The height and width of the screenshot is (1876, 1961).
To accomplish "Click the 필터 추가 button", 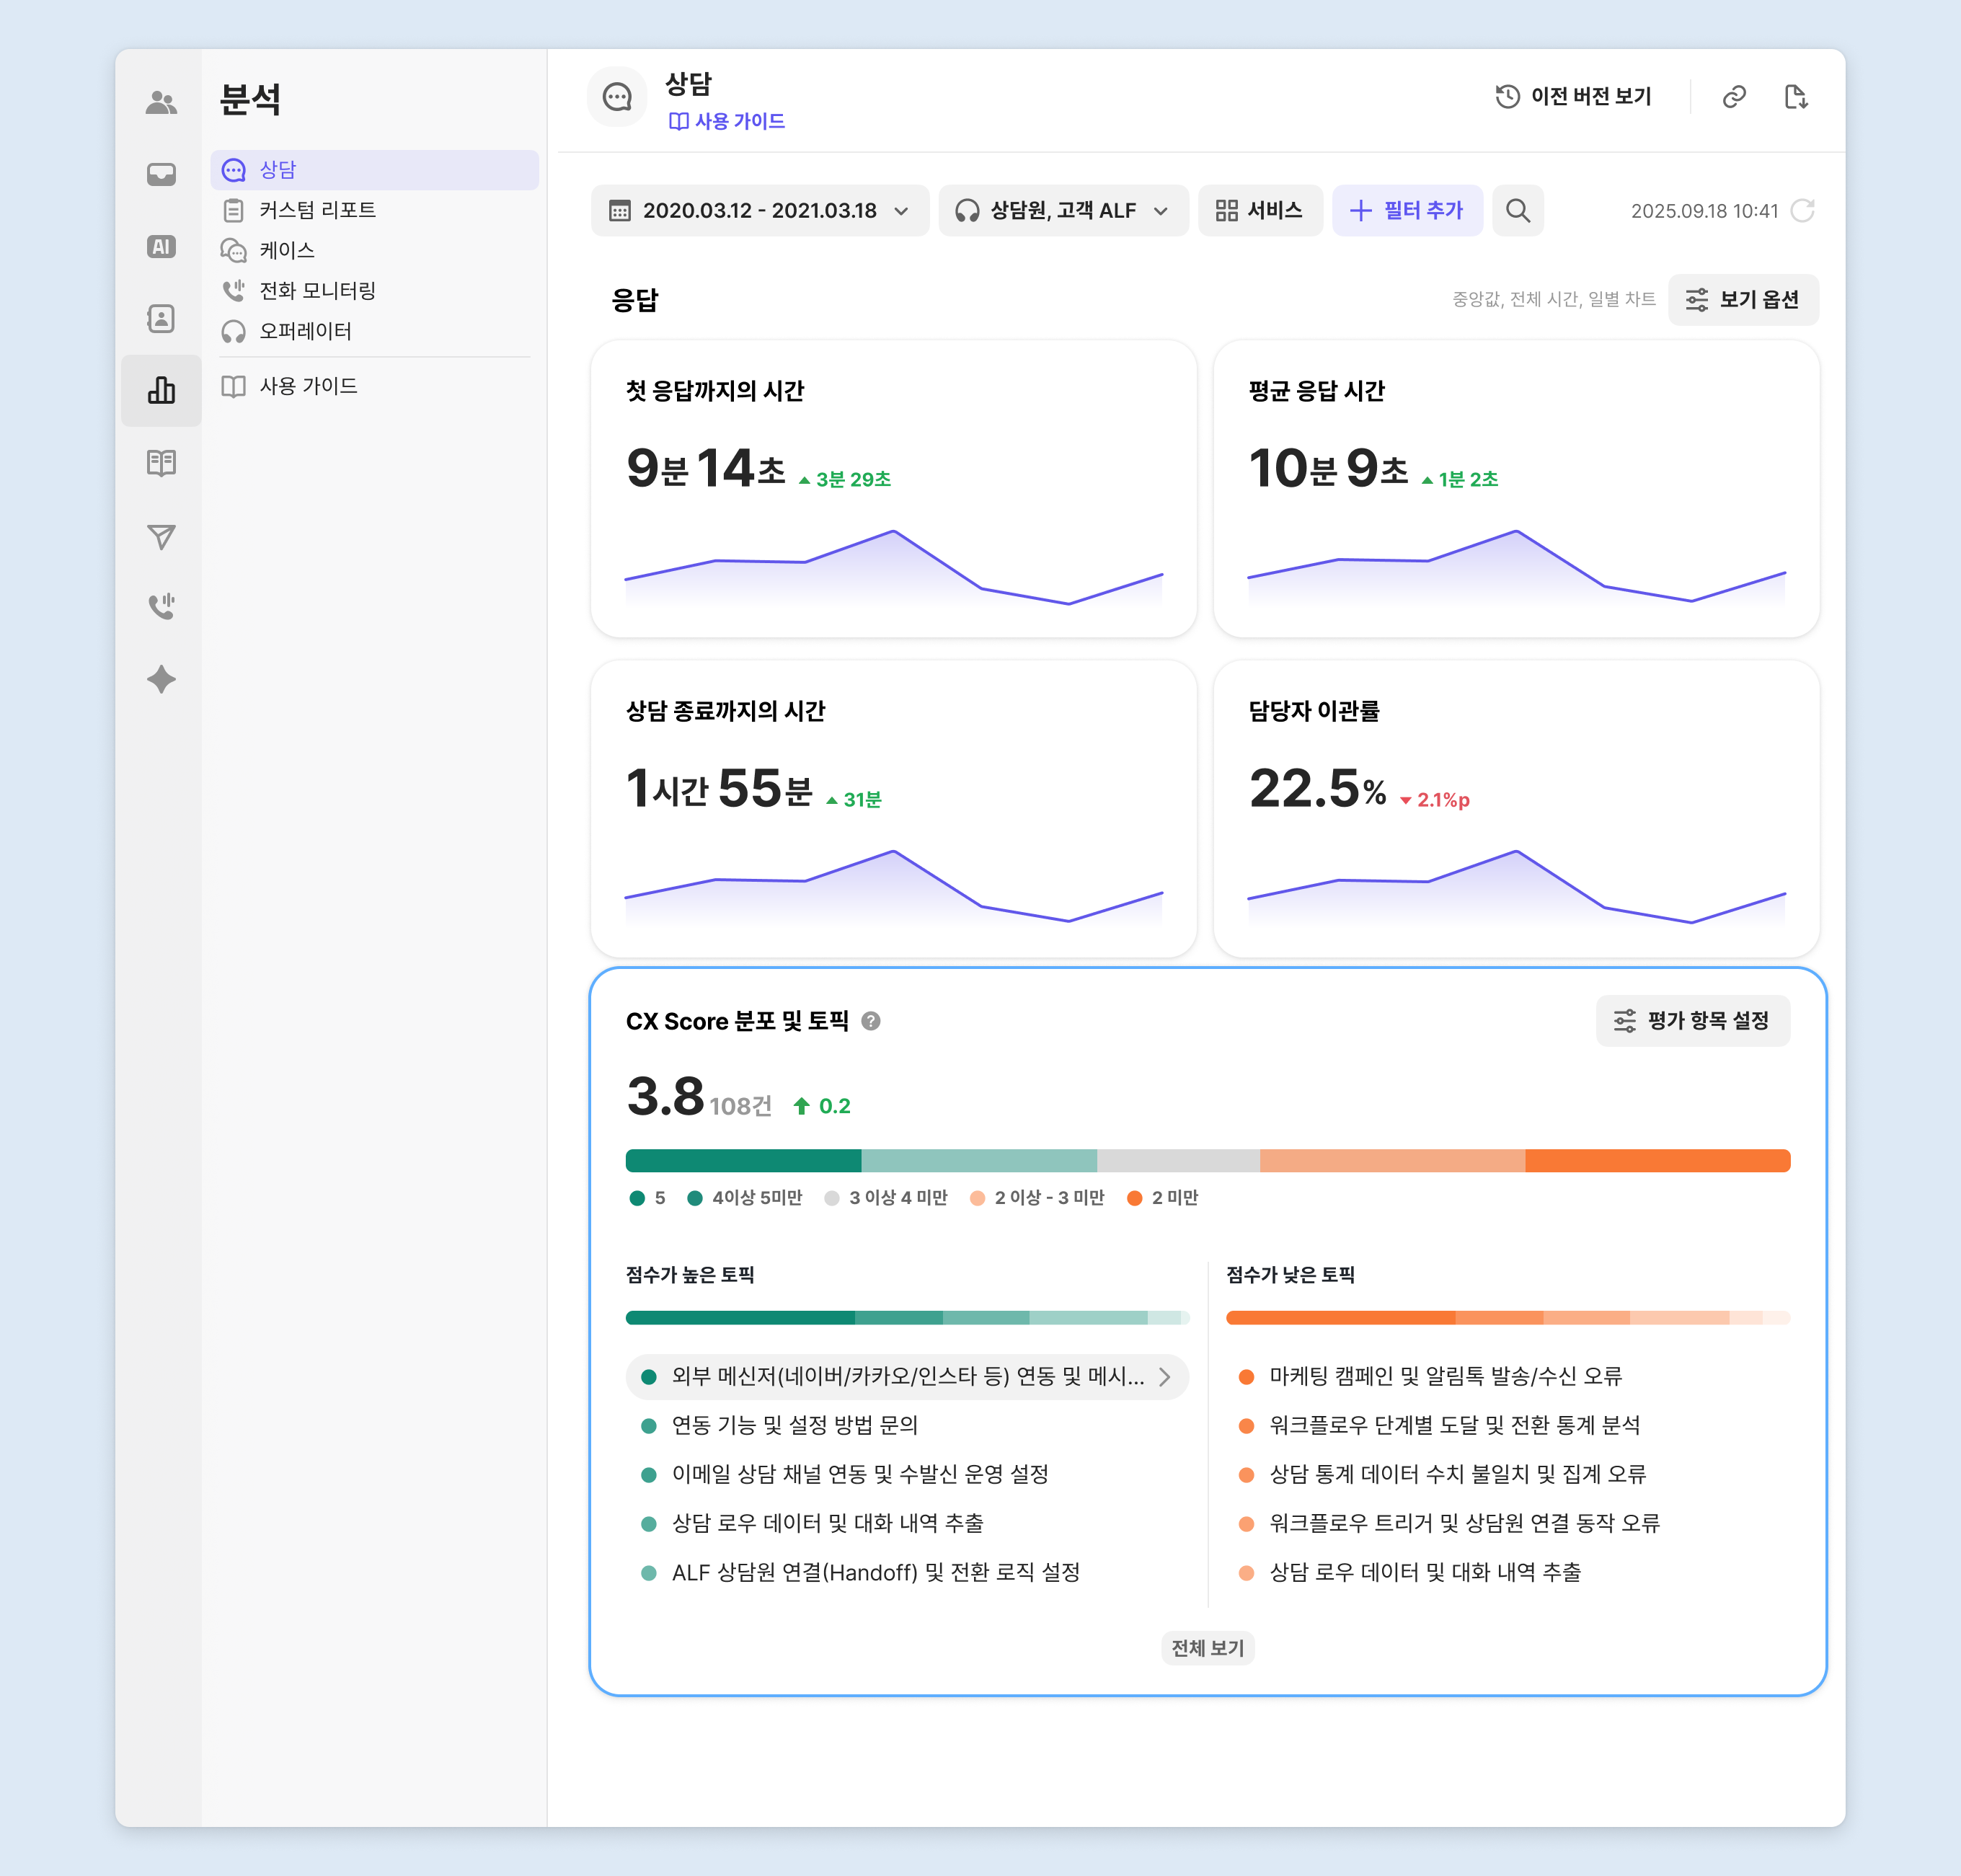I will 1406,211.
